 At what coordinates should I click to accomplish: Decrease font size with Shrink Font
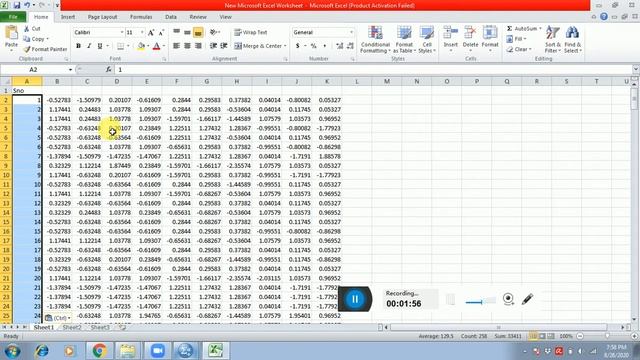tap(161, 33)
